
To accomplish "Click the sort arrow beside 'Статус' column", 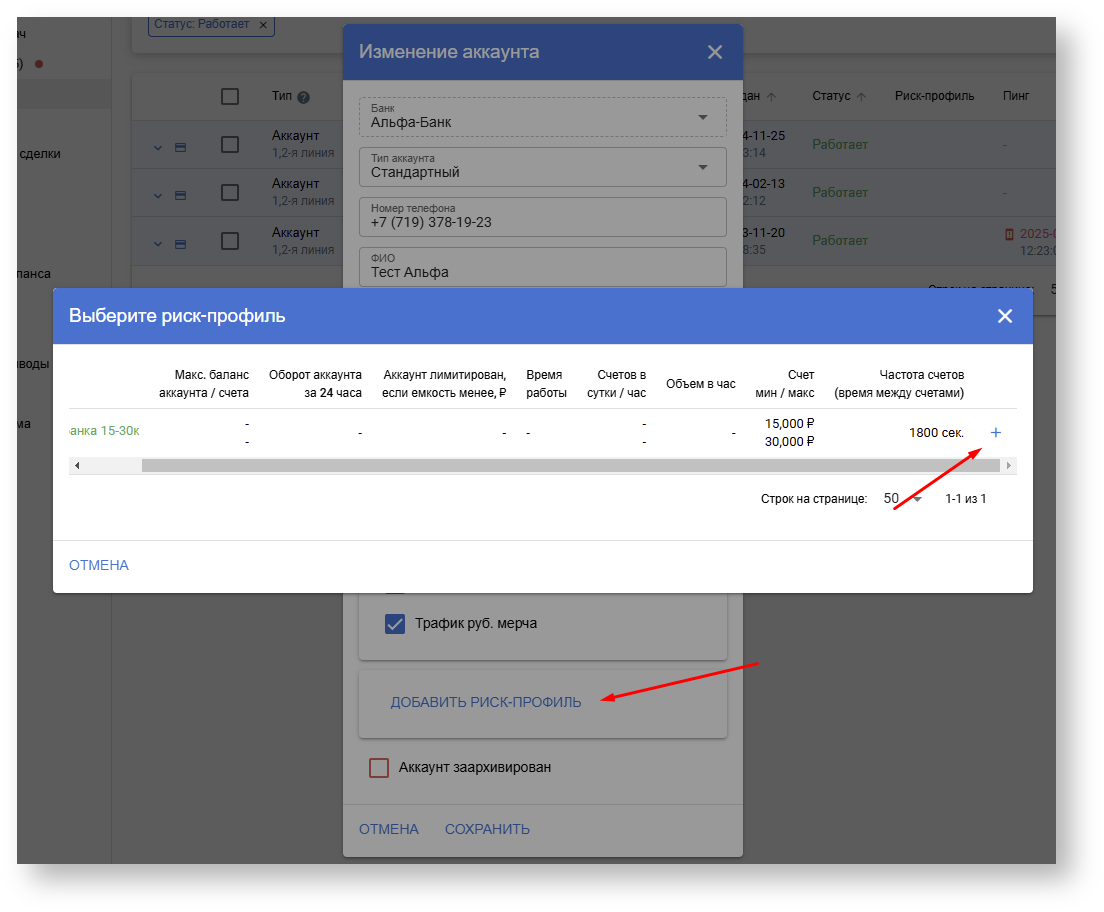I will click(x=862, y=97).
